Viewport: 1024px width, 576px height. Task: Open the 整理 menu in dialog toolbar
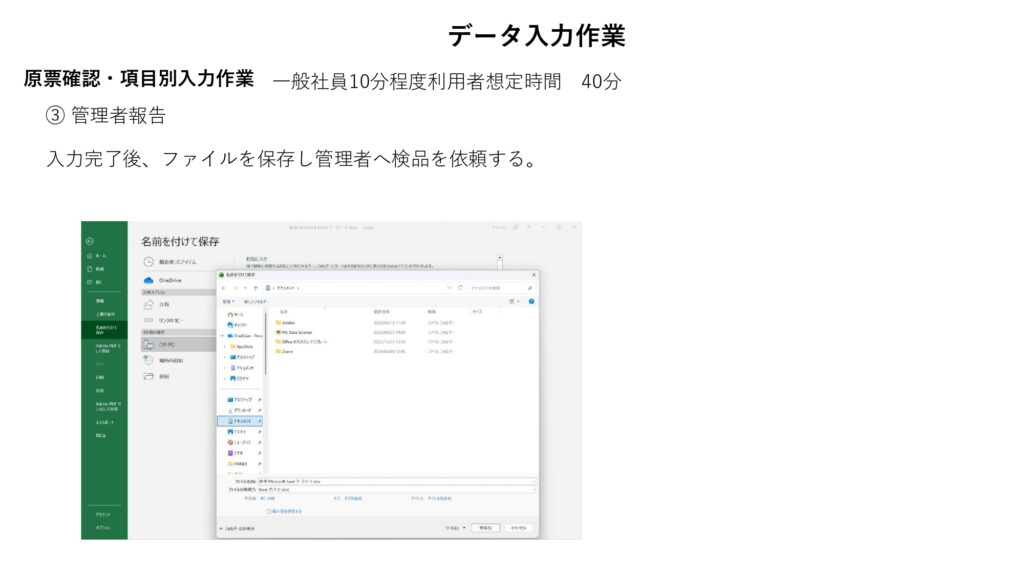[228, 300]
